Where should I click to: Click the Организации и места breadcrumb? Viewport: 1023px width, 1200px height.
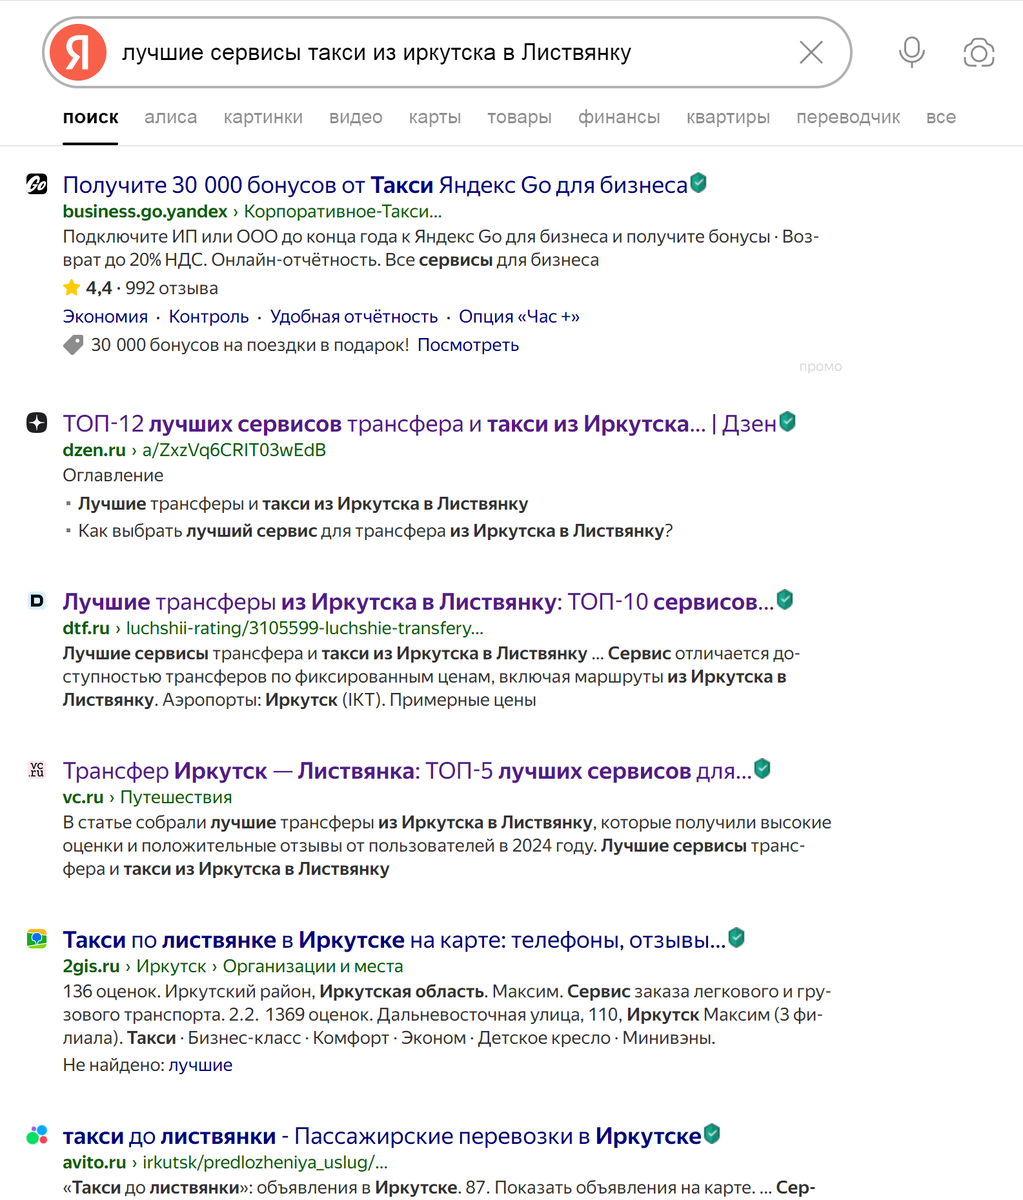click(x=313, y=966)
